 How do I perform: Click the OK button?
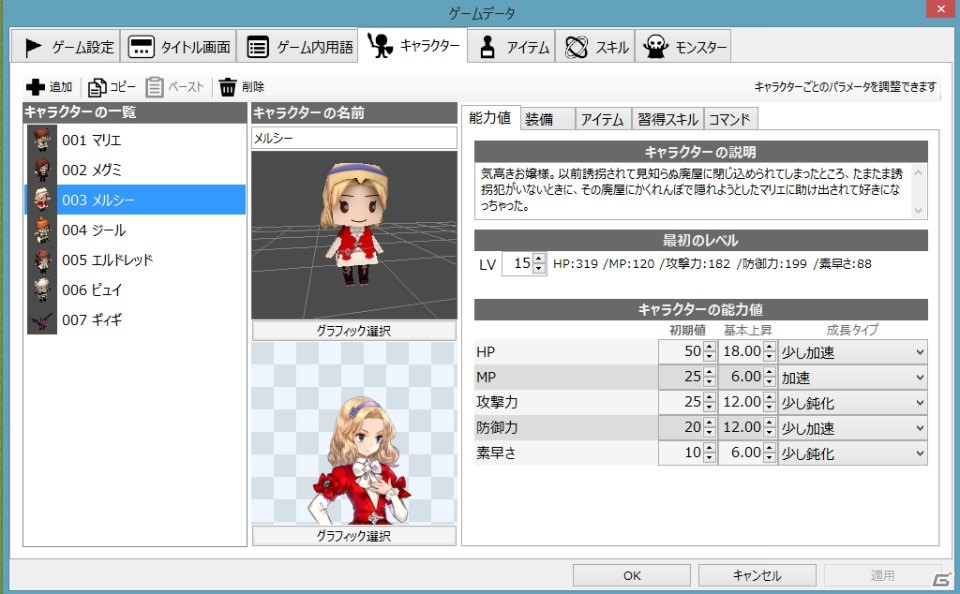coord(631,576)
